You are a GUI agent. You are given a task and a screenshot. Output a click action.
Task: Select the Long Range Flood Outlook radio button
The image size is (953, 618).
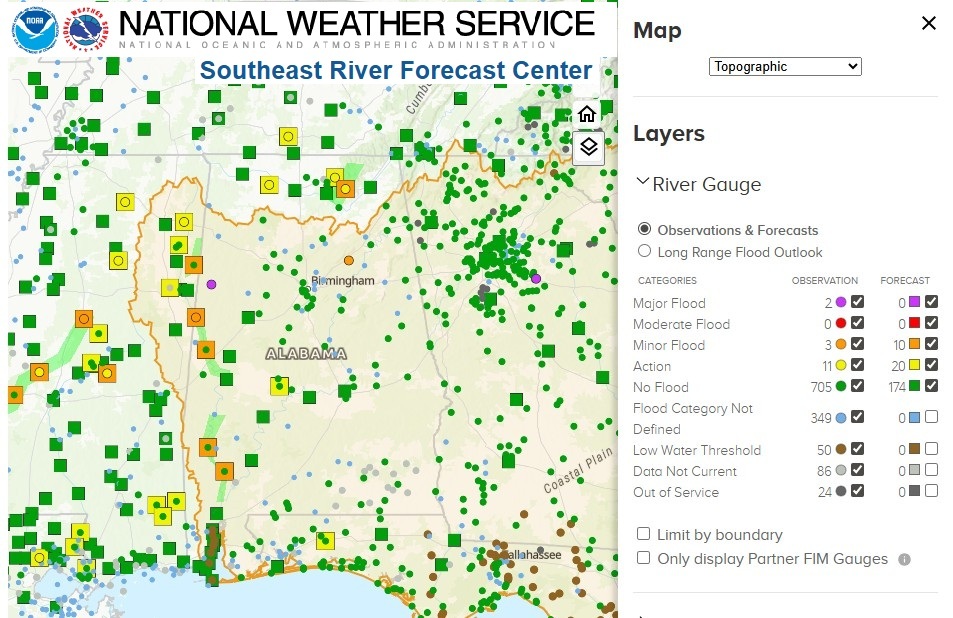point(644,252)
